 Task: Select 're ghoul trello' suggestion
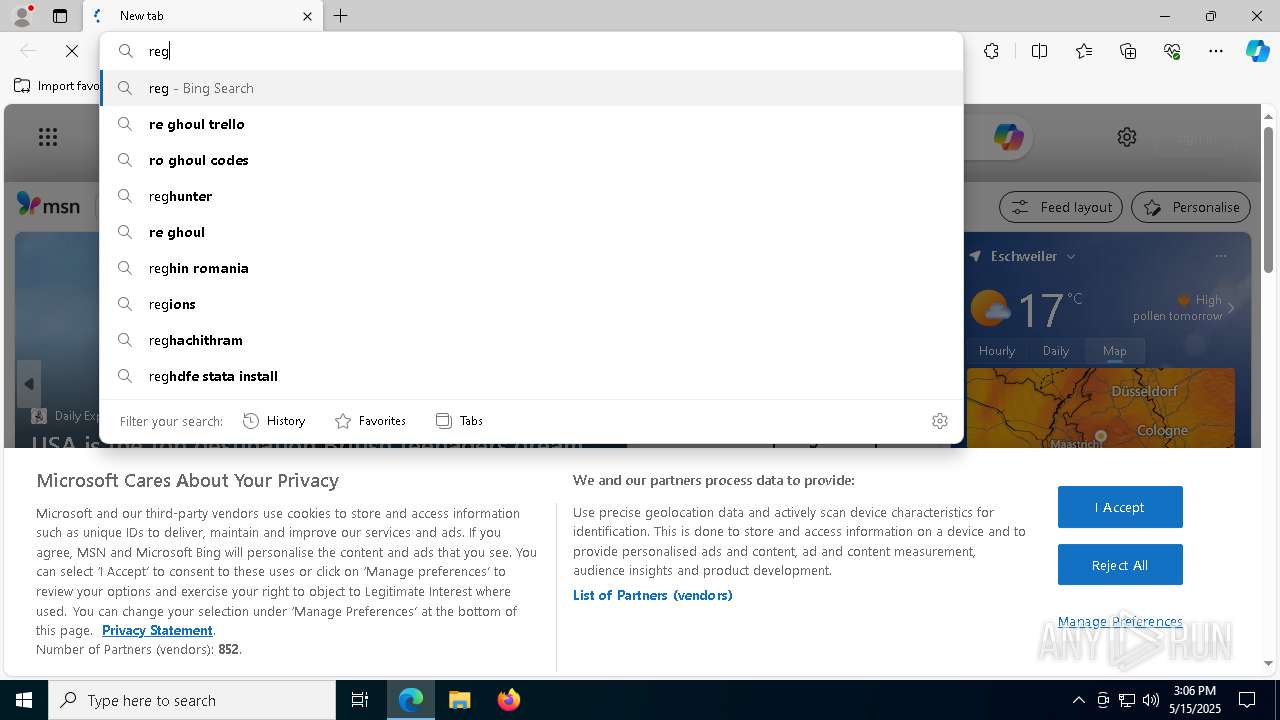point(531,124)
